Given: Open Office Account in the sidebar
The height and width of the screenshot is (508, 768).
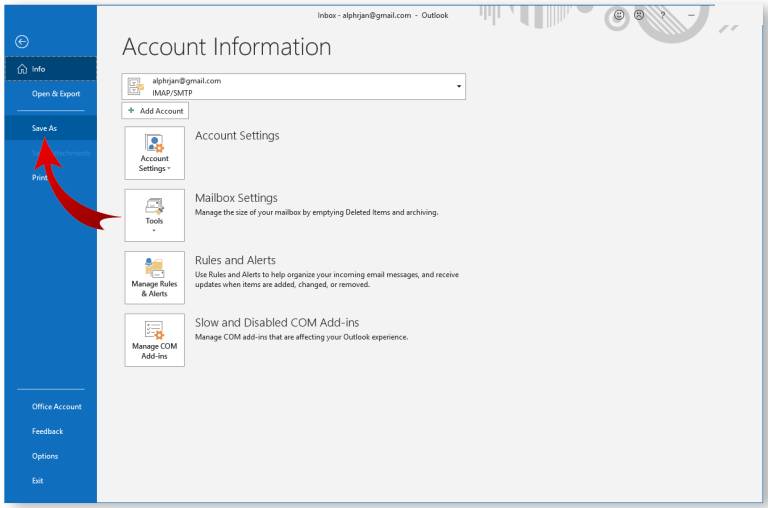Looking at the screenshot, I should pos(50,407).
